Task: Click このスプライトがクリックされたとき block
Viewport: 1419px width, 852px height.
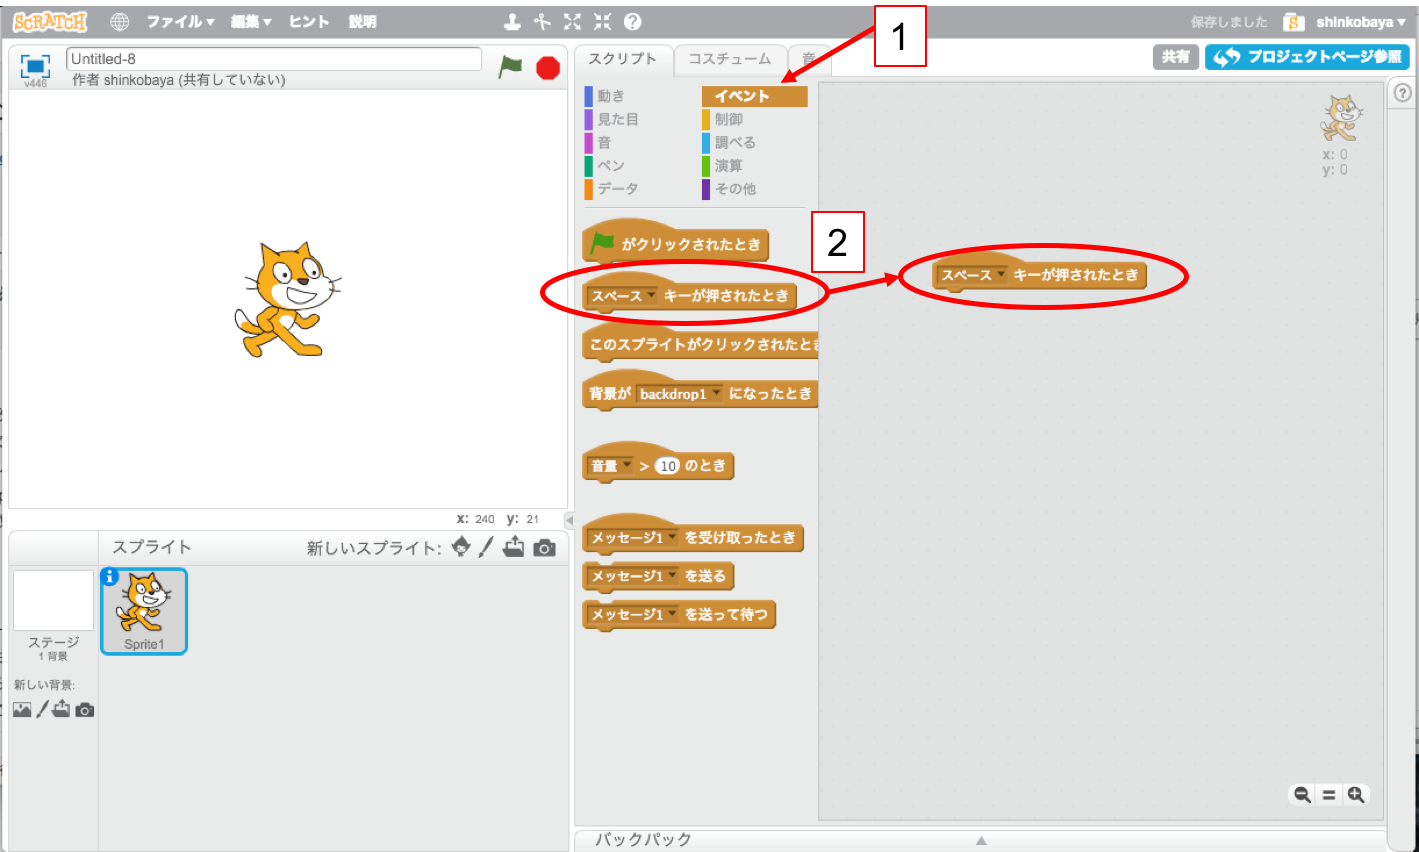Action: pyautogui.click(x=701, y=344)
